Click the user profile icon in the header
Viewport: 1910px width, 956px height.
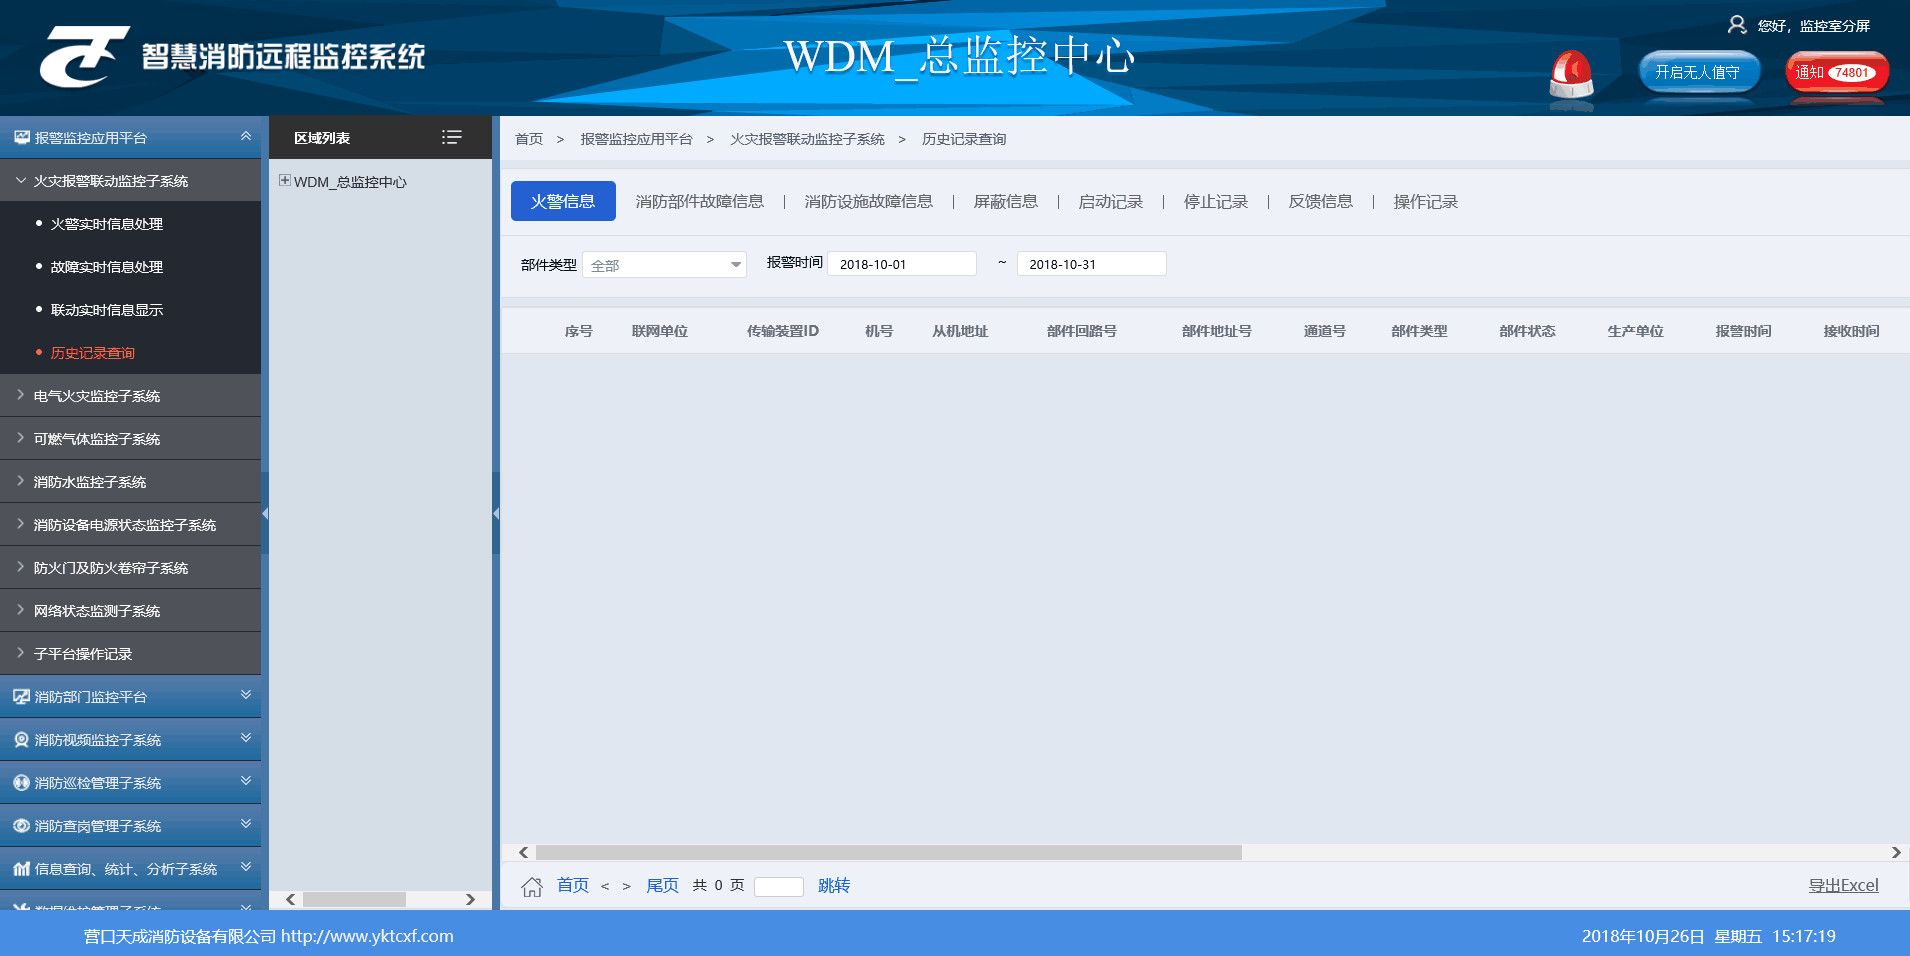pos(1737,25)
